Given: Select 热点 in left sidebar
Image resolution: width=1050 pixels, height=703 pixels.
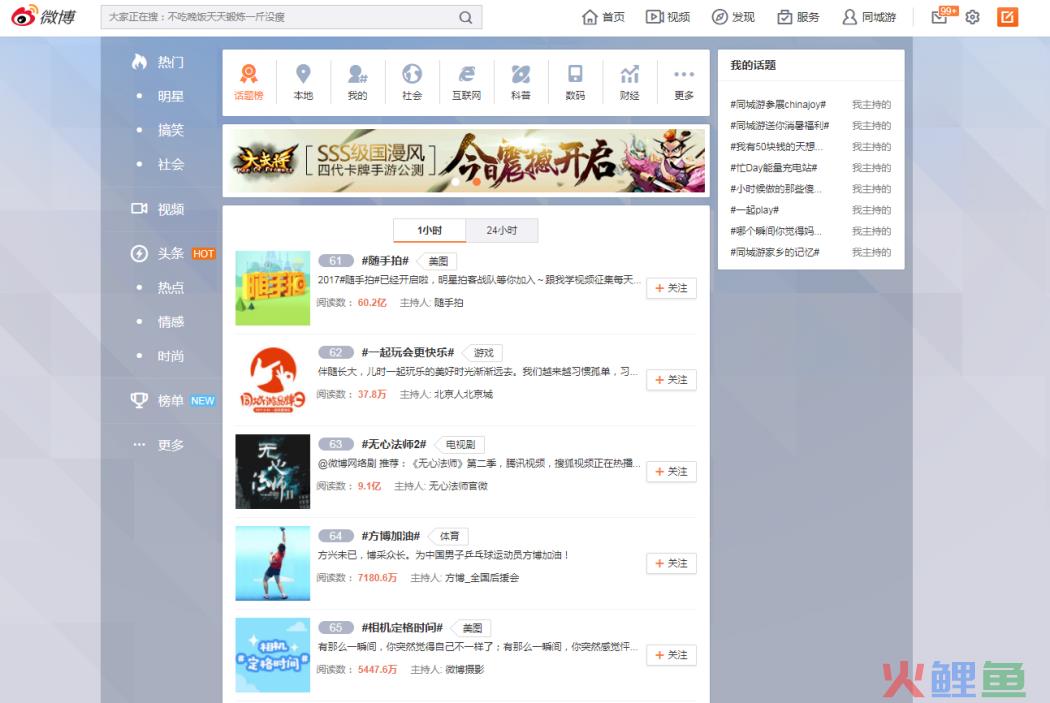Looking at the screenshot, I should click(x=170, y=288).
